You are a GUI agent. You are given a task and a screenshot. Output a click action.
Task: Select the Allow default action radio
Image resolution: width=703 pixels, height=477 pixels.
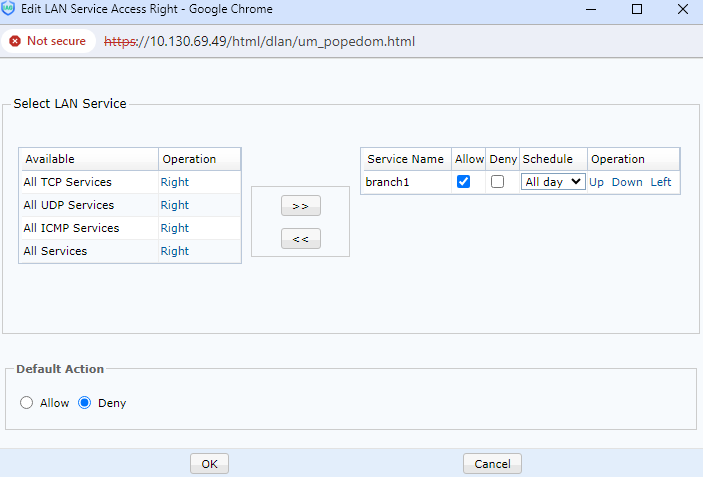(27, 403)
